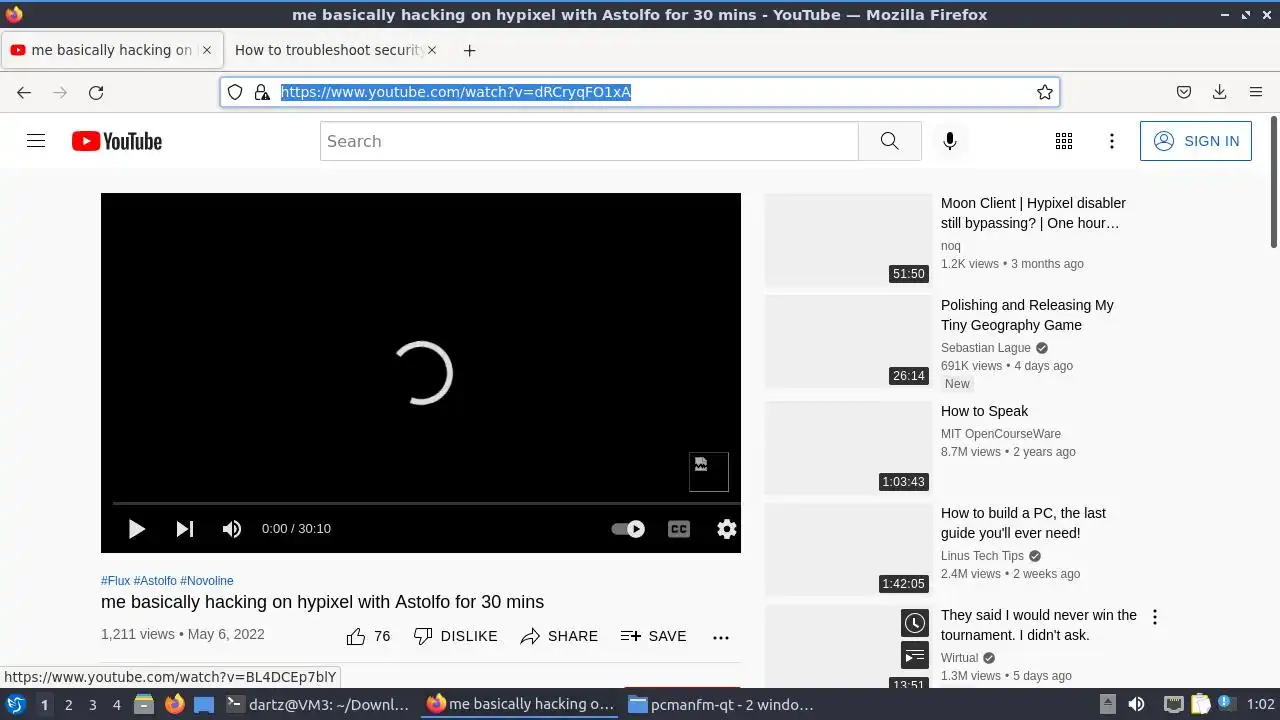Toggle closed captions
The height and width of the screenshot is (720, 1280).
(679, 529)
